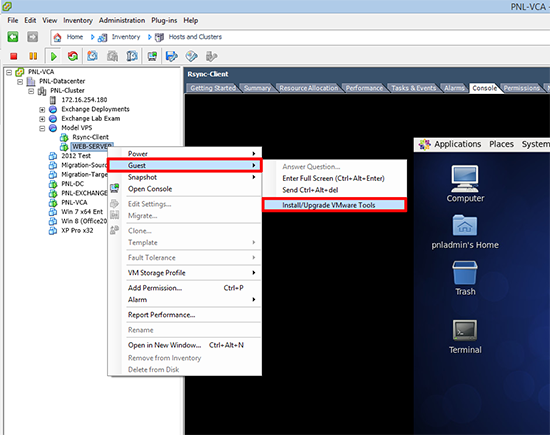Click the Connect CD/DVD toolbar icon

[x=192, y=56]
